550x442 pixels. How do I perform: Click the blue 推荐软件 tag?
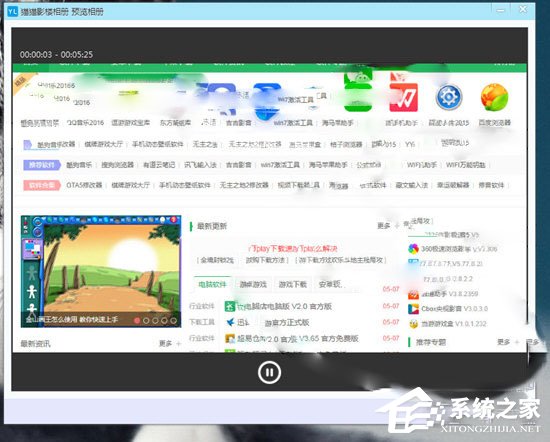point(42,165)
